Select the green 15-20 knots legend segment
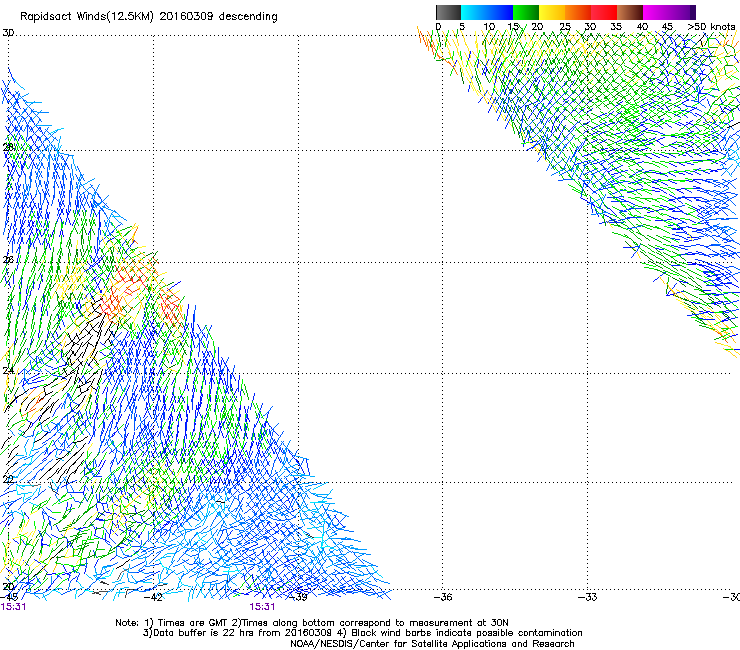 (x=526, y=12)
